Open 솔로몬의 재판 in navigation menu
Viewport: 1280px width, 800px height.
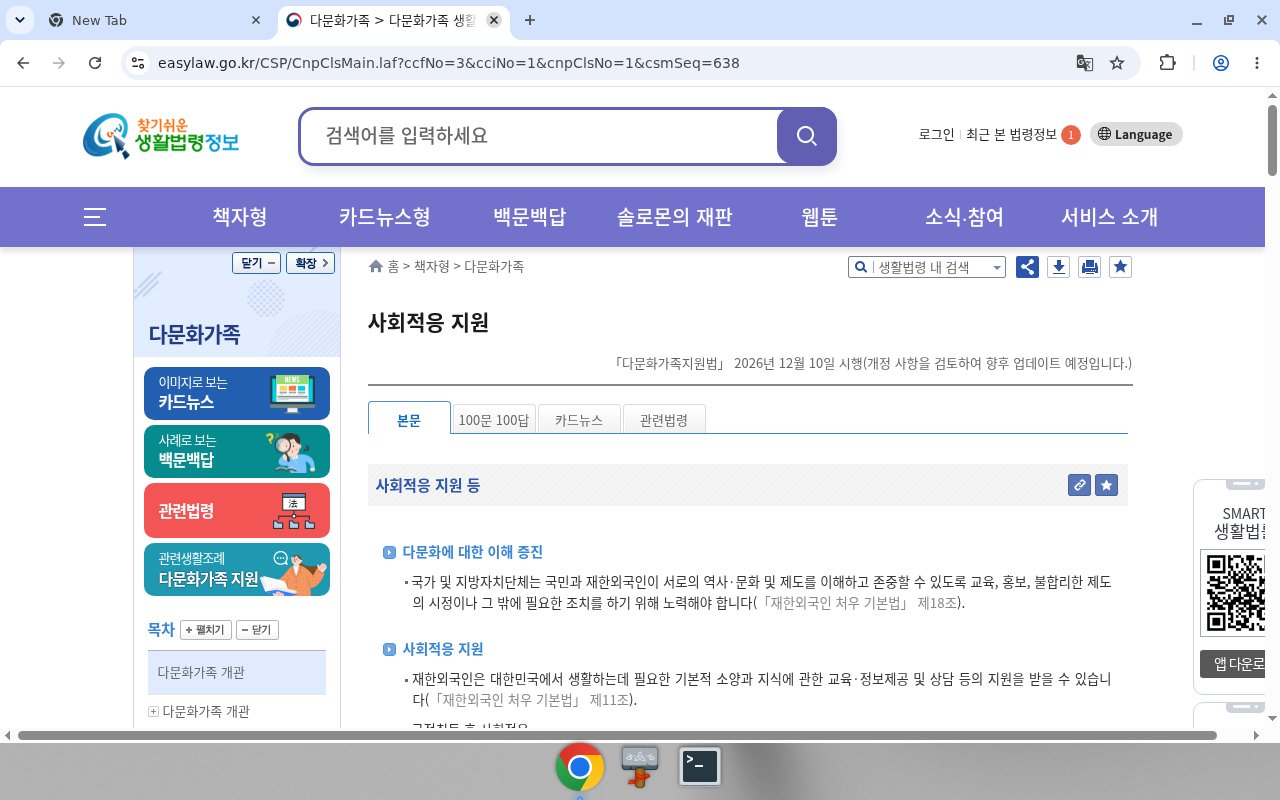point(675,217)
